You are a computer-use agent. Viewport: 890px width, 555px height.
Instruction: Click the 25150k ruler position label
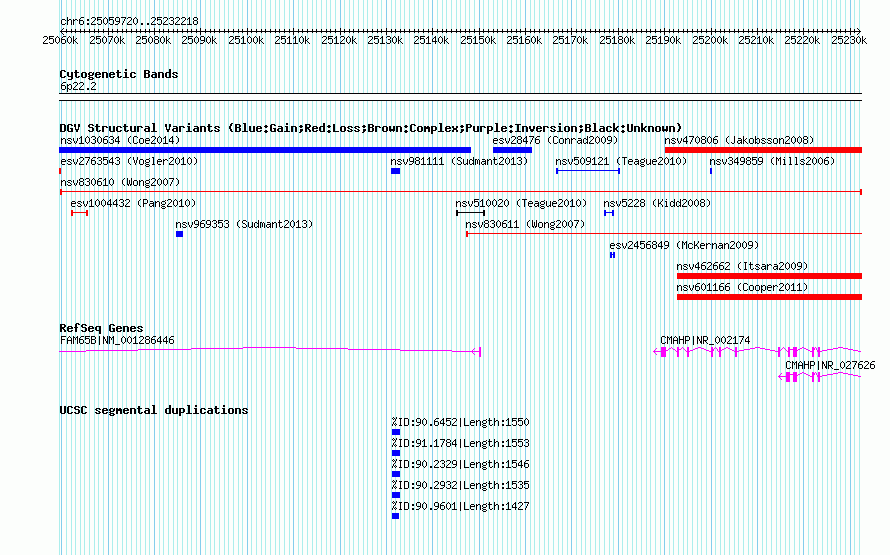click(478, 40)
